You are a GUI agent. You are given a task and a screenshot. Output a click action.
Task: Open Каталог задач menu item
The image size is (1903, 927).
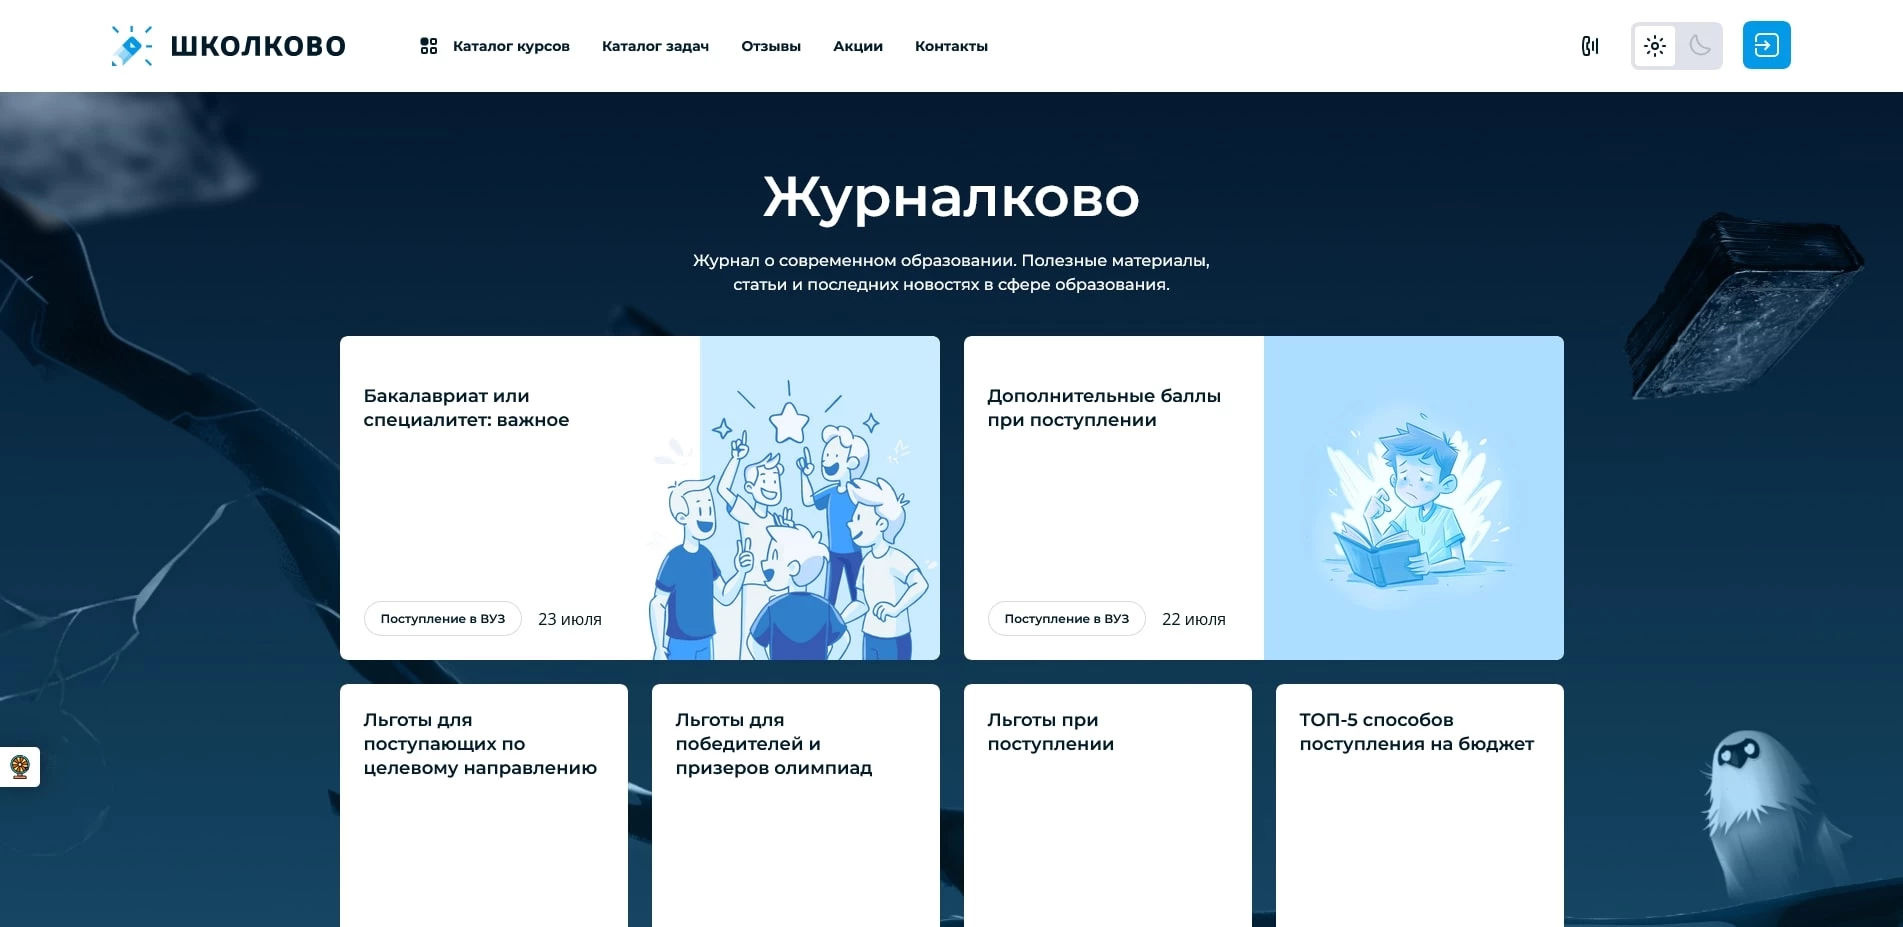click(654, 46)
